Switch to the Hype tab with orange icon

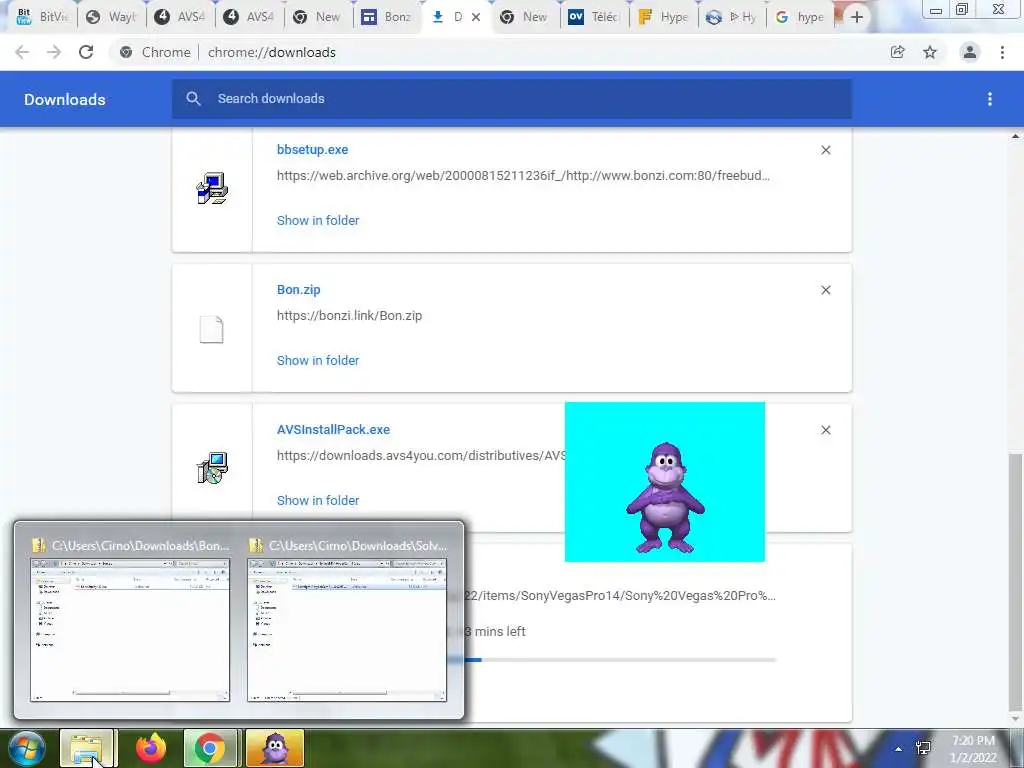(663, 17)
